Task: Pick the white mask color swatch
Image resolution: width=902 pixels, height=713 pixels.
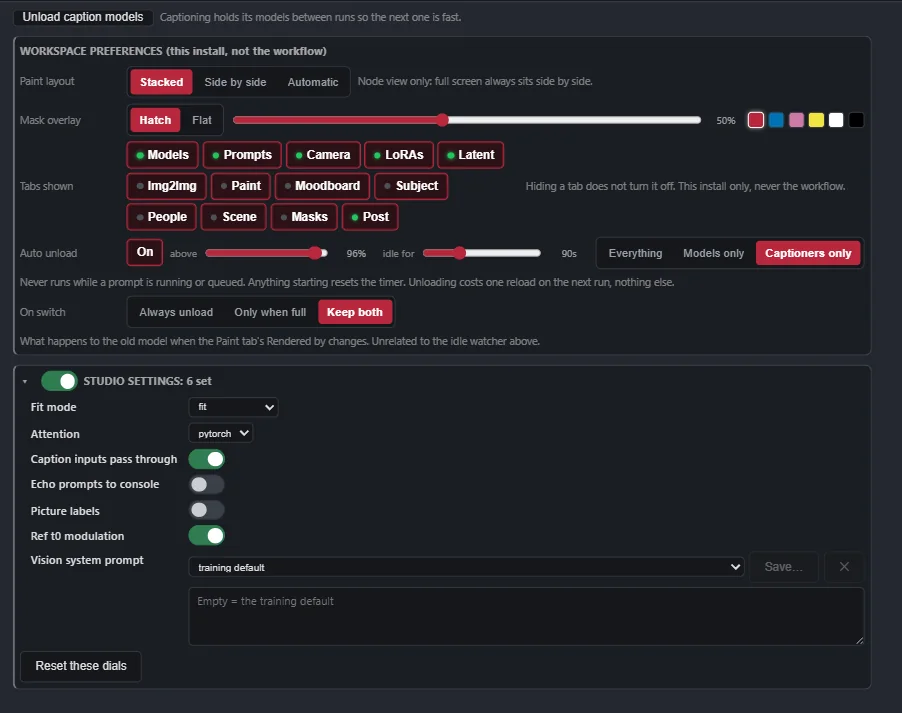Action: 836,120
